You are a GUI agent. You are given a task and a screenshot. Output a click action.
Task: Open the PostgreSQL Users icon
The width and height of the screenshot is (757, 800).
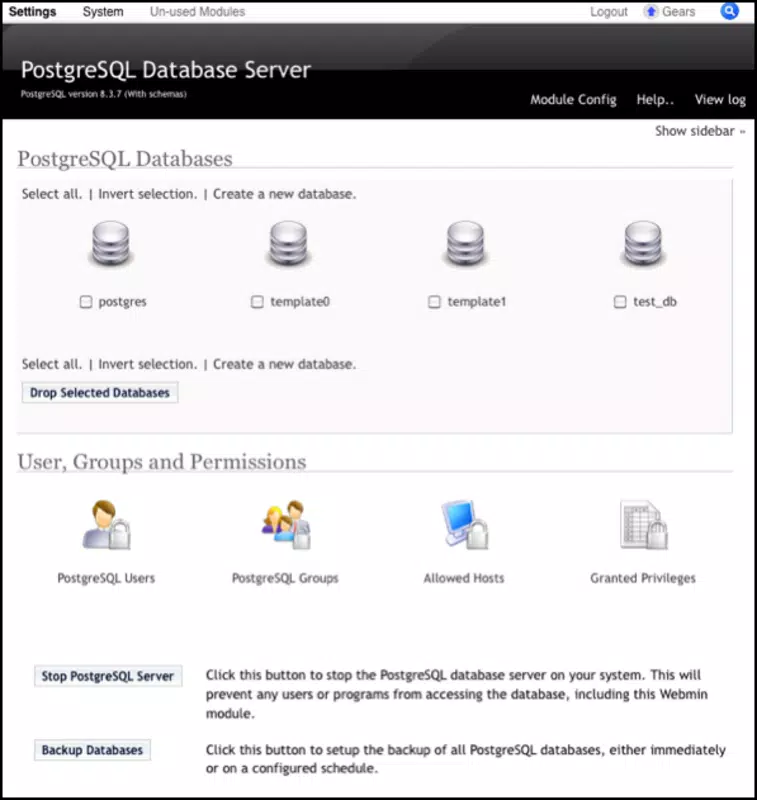coord(106,524)
